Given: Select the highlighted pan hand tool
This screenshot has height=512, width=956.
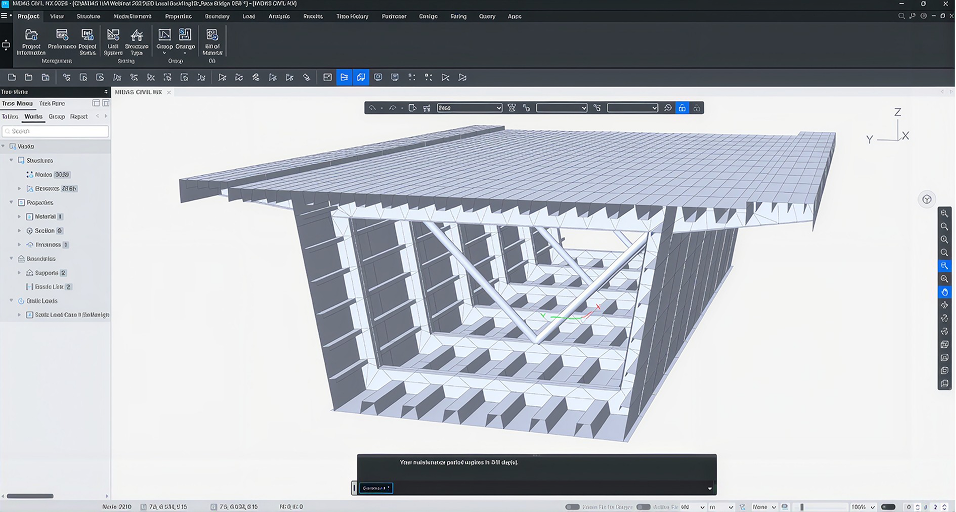Looking at the screenshot, I should pyautogui.click(x=944, y=292).
